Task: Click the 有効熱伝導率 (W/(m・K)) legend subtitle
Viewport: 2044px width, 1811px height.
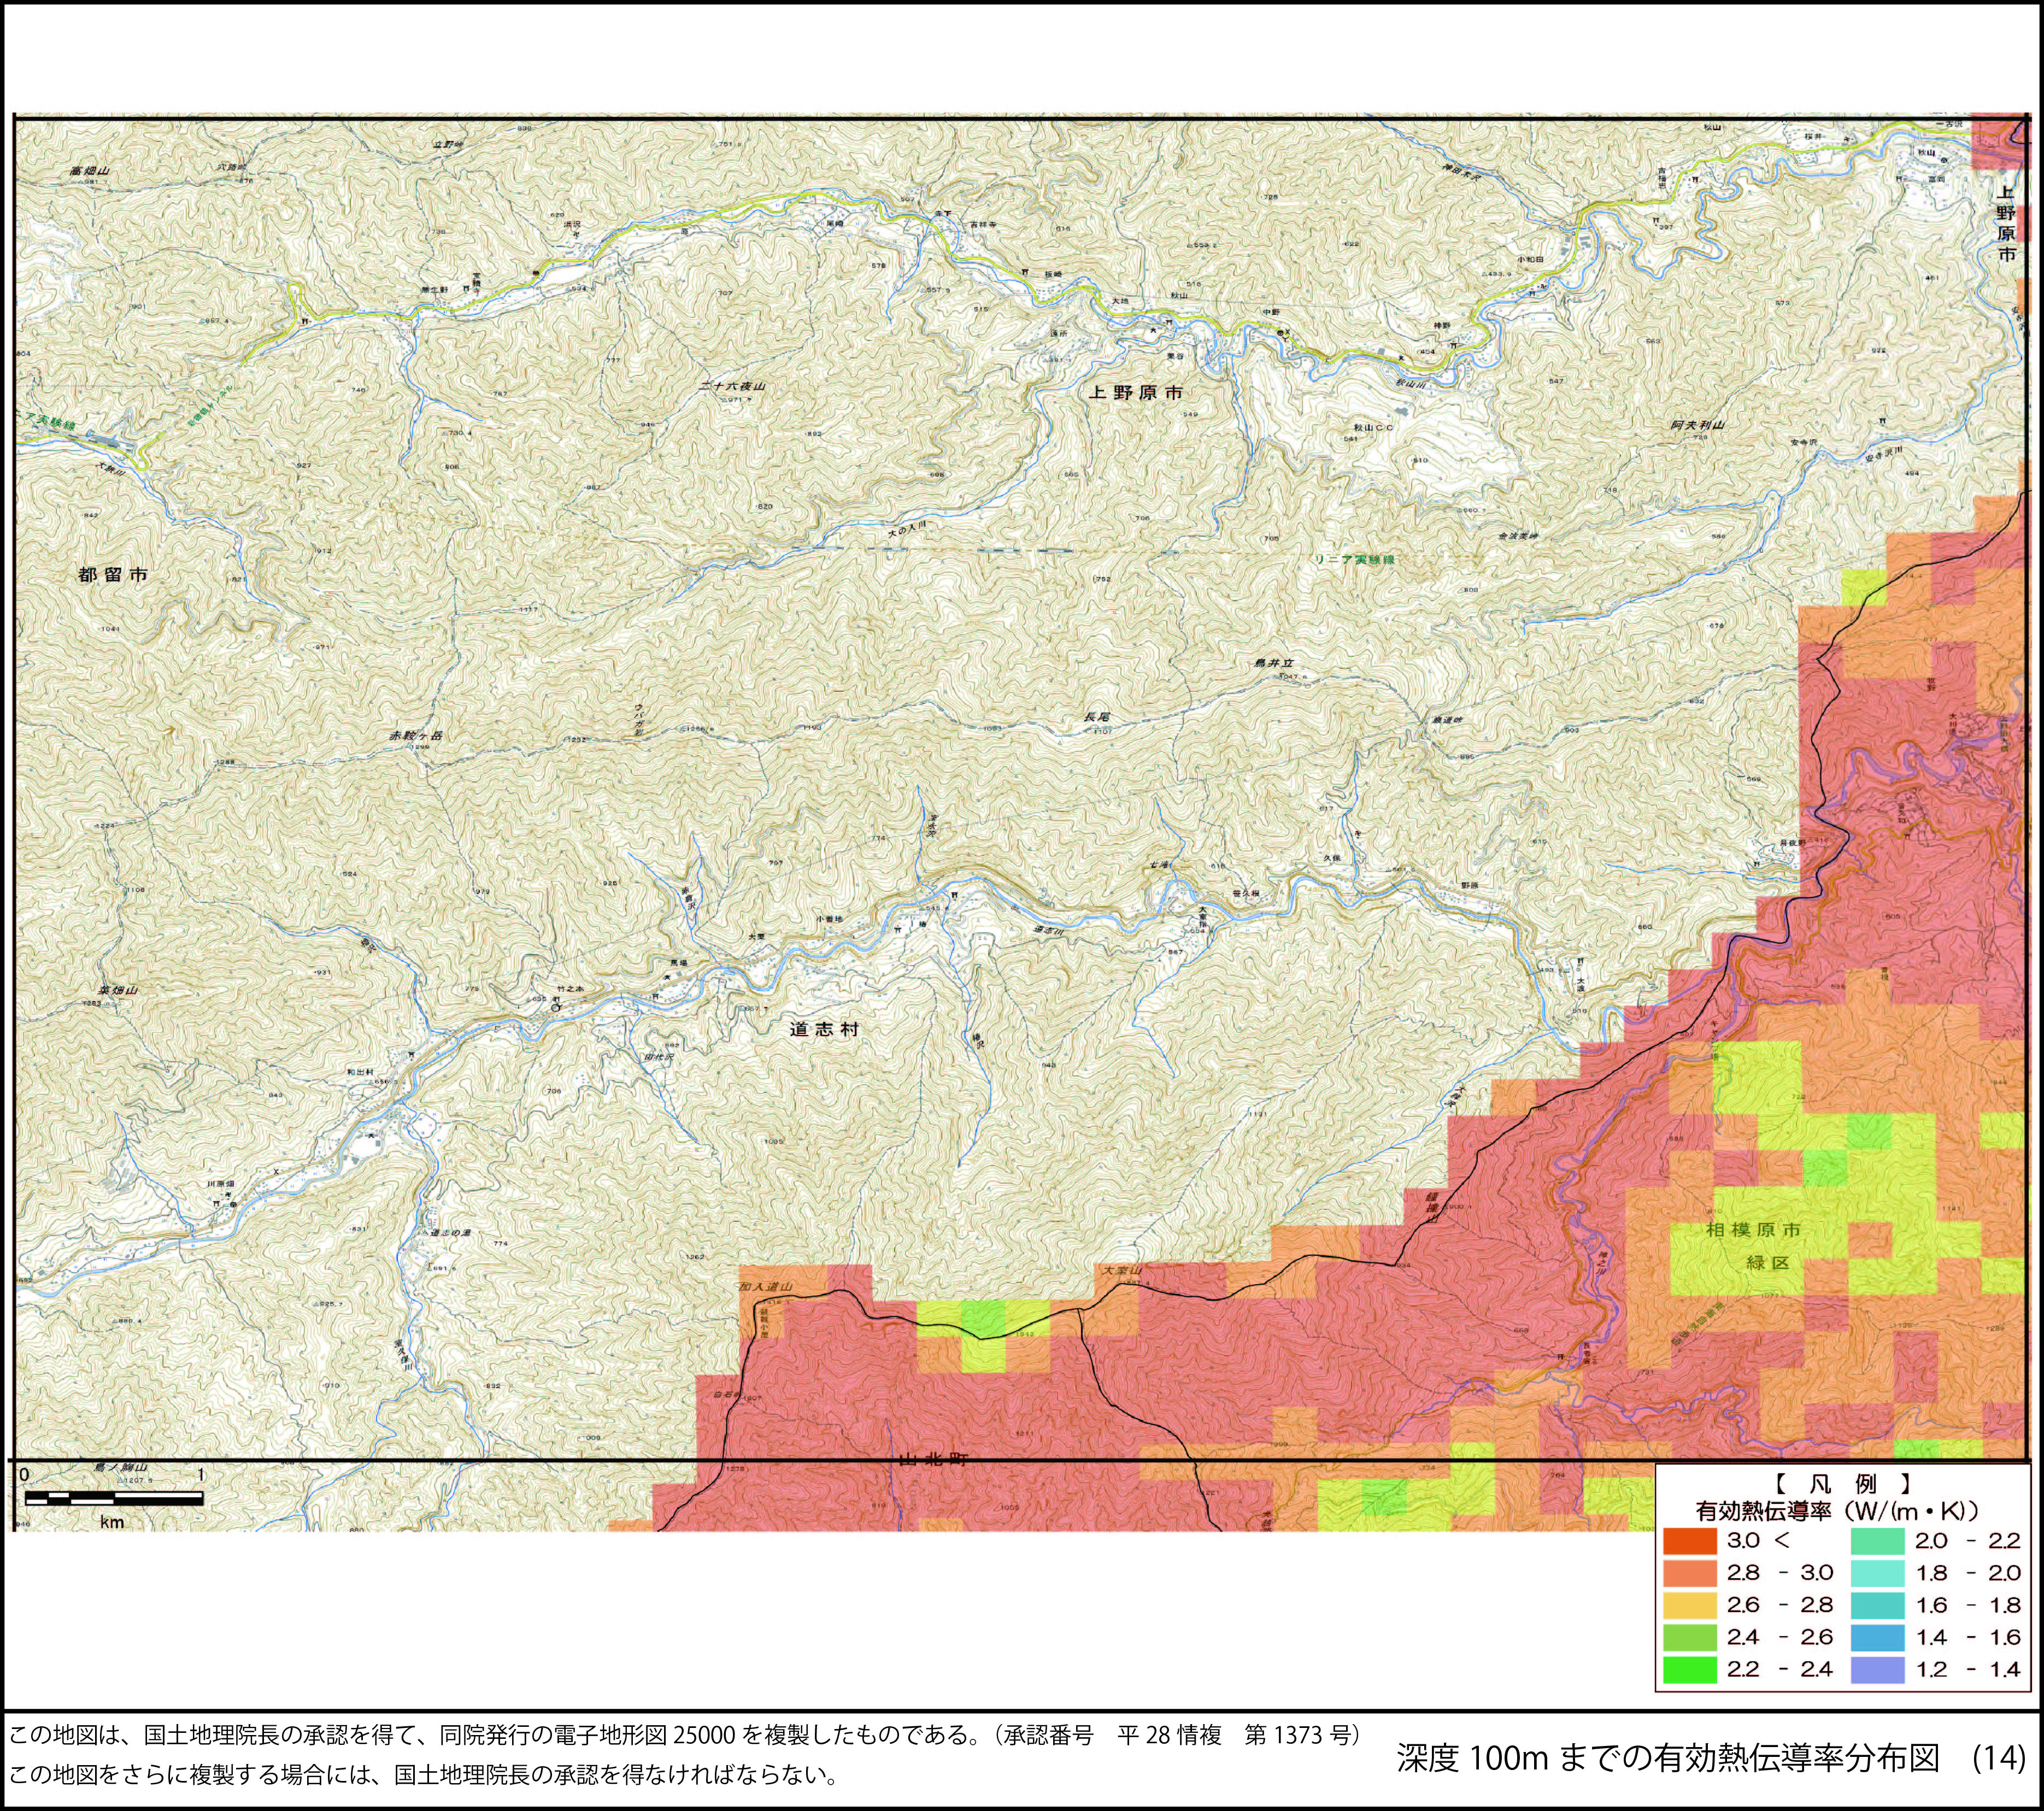Action: 1837,1511
